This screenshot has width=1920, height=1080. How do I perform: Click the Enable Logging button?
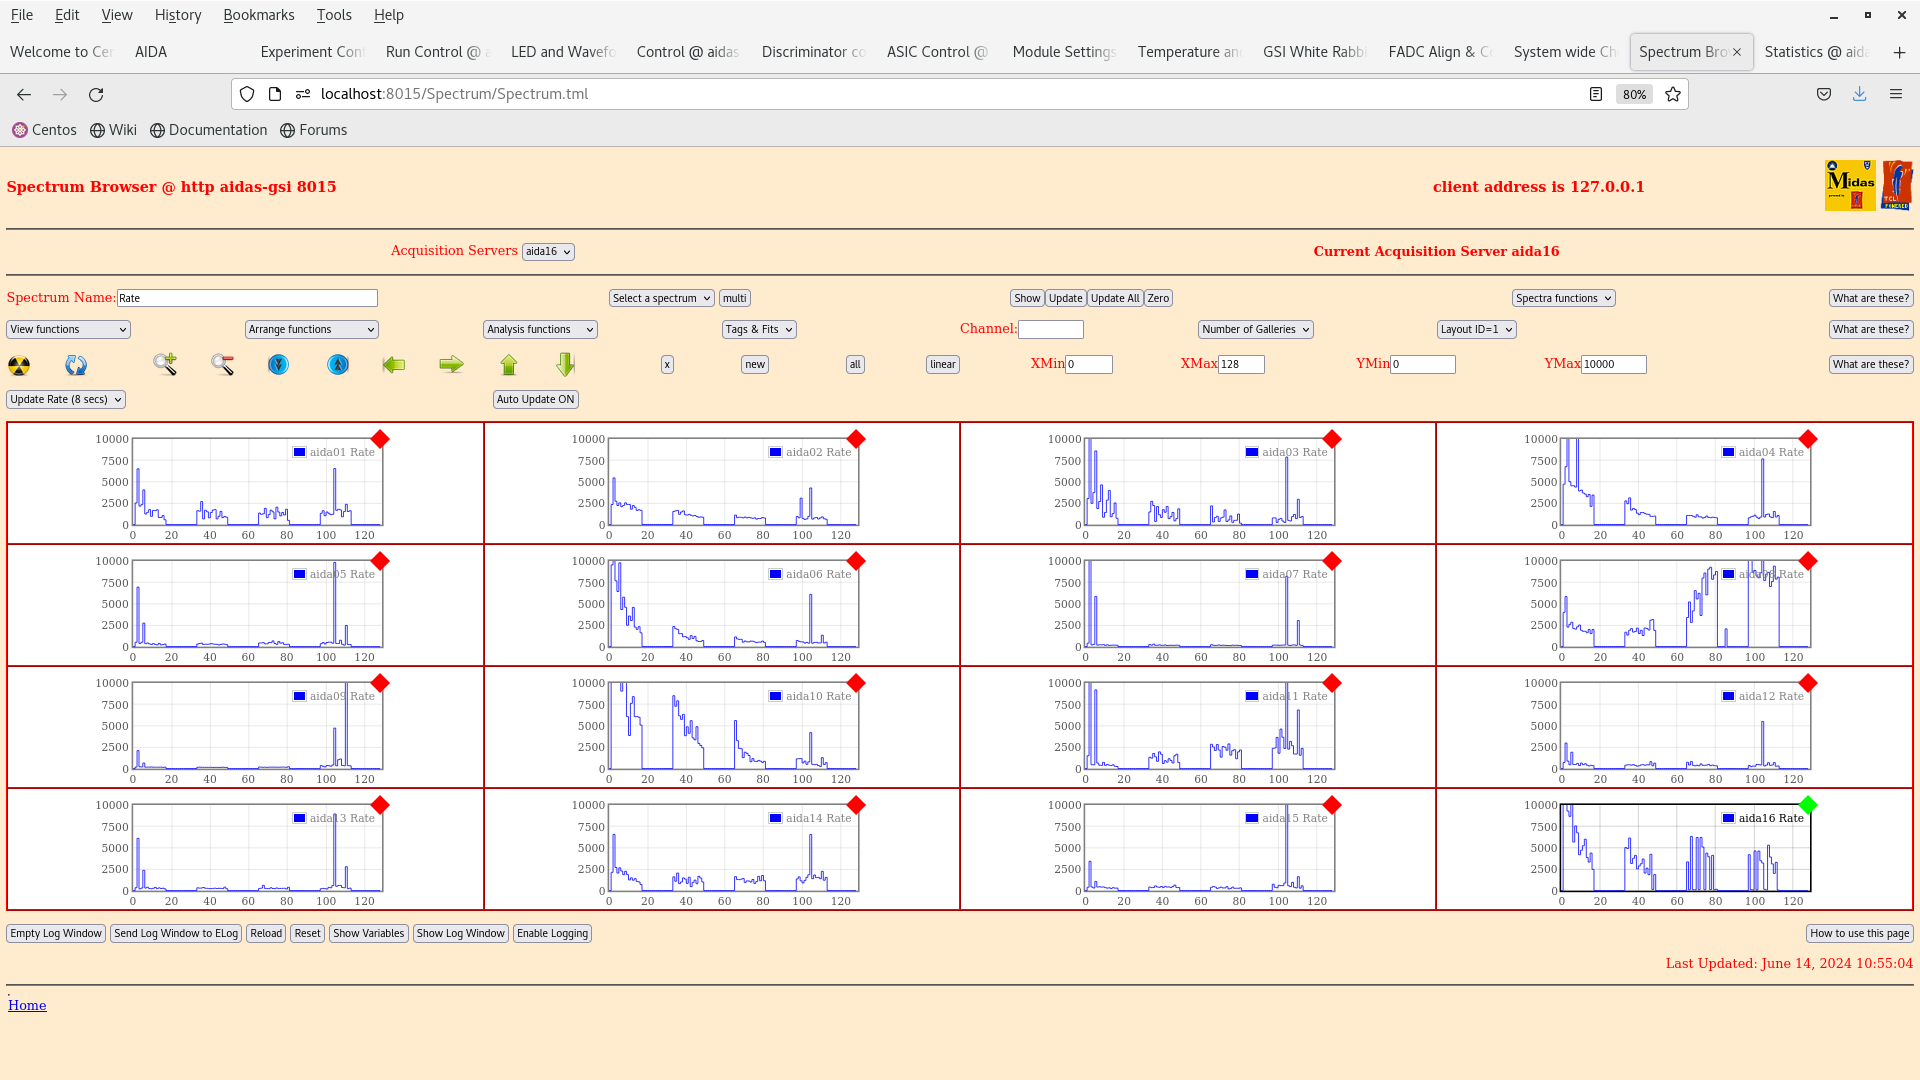553,932
